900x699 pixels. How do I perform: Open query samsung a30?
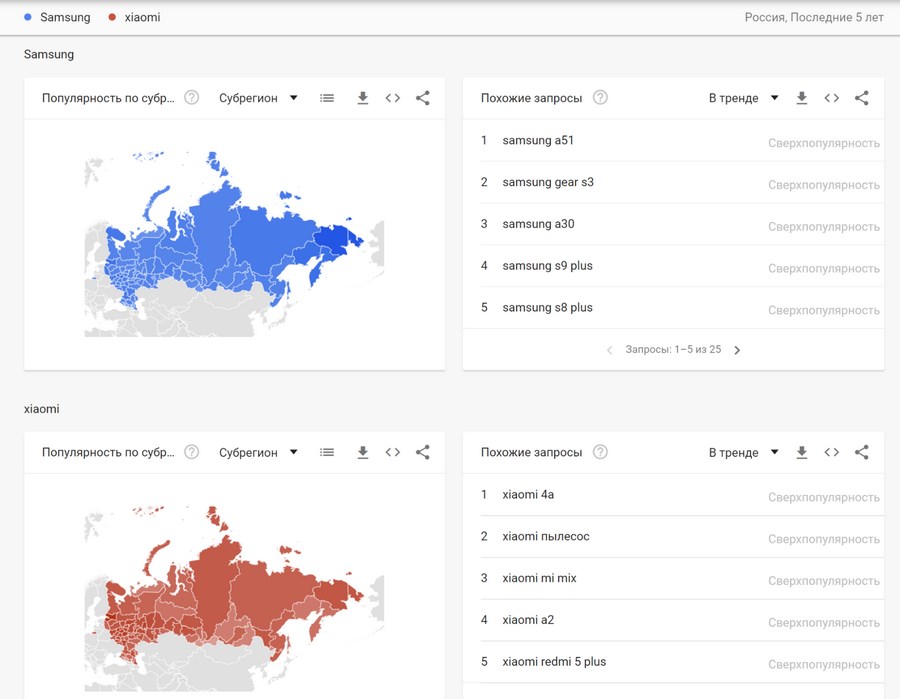[x=538, y=224]
